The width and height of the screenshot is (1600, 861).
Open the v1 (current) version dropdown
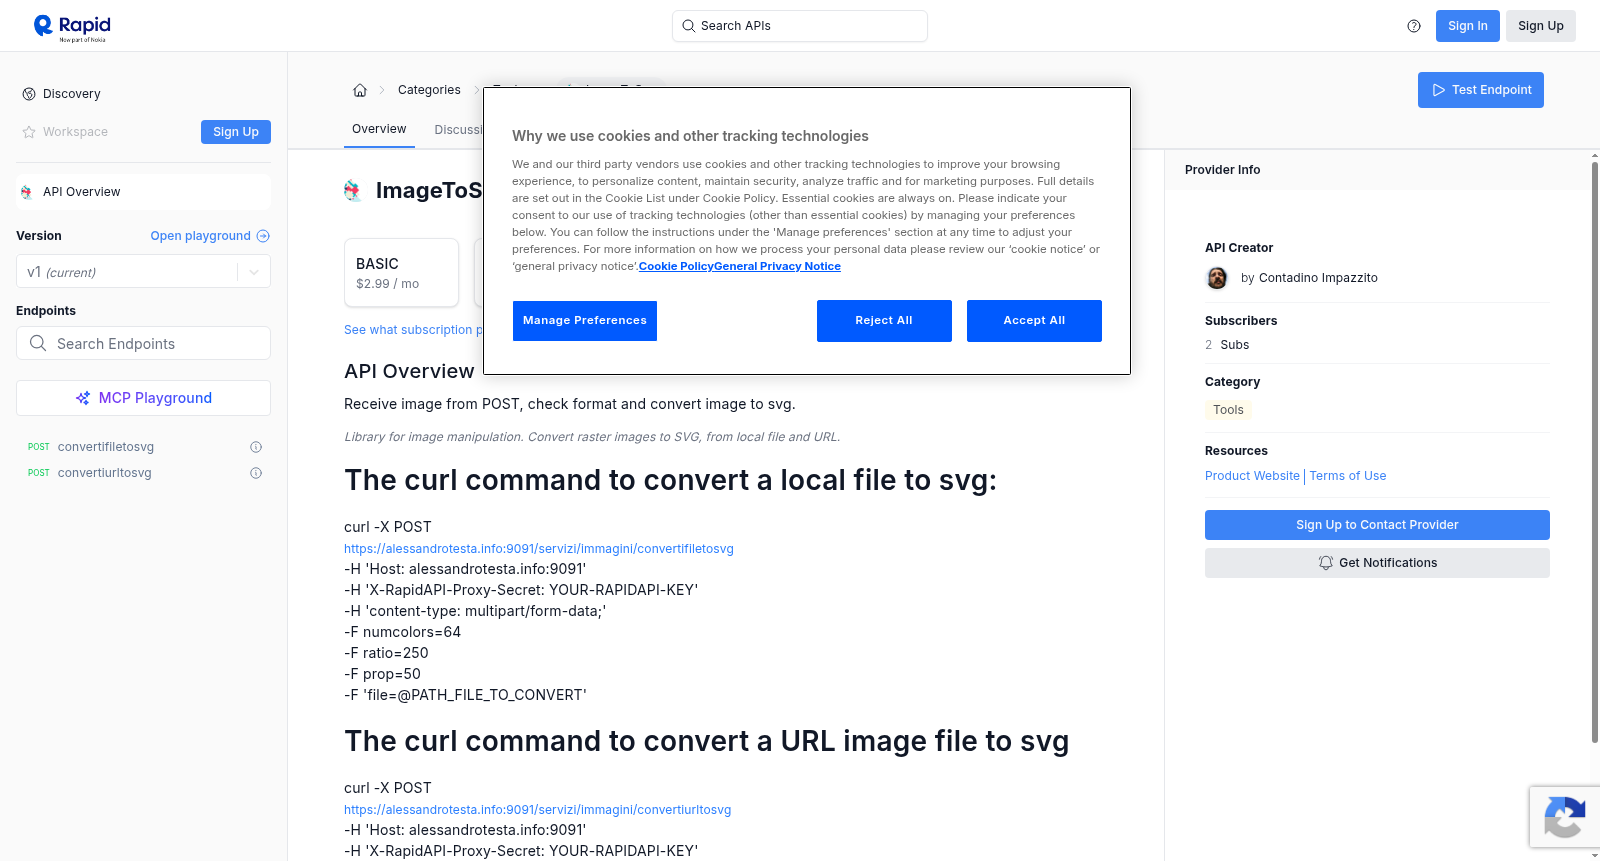pyautogui.click(x=143, y=272)
